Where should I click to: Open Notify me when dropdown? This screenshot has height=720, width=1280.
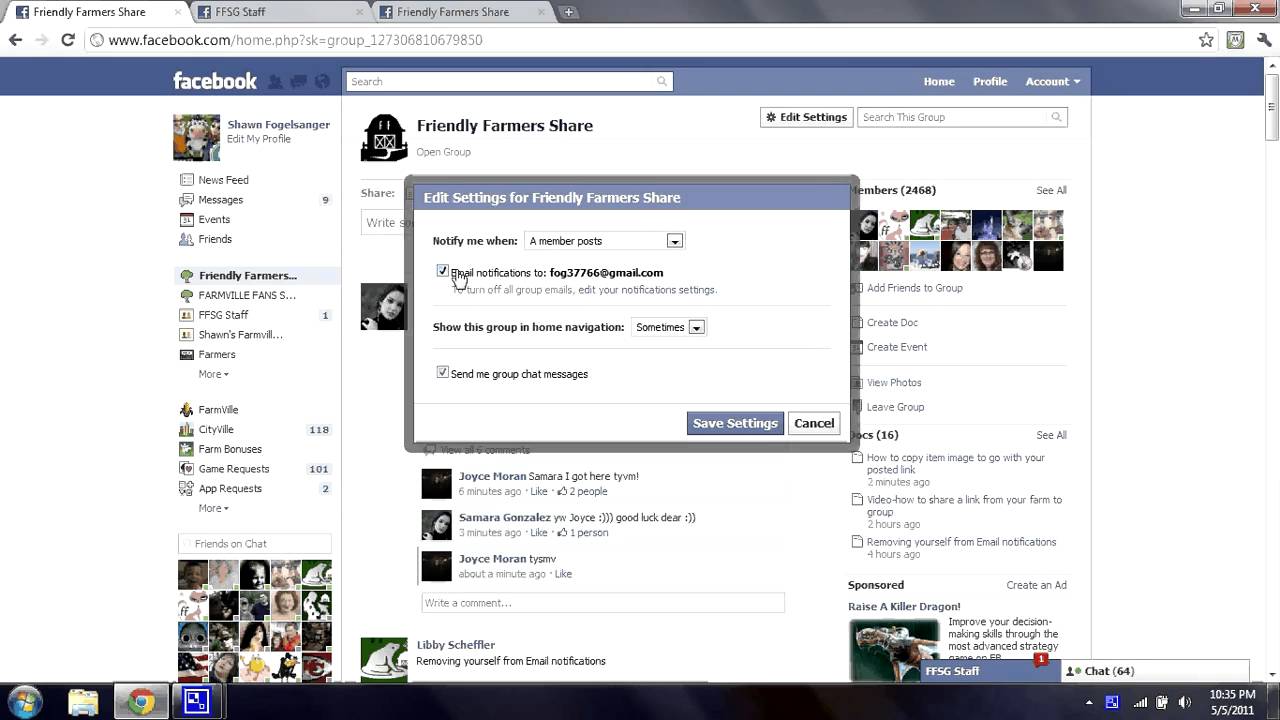[604, 241]
